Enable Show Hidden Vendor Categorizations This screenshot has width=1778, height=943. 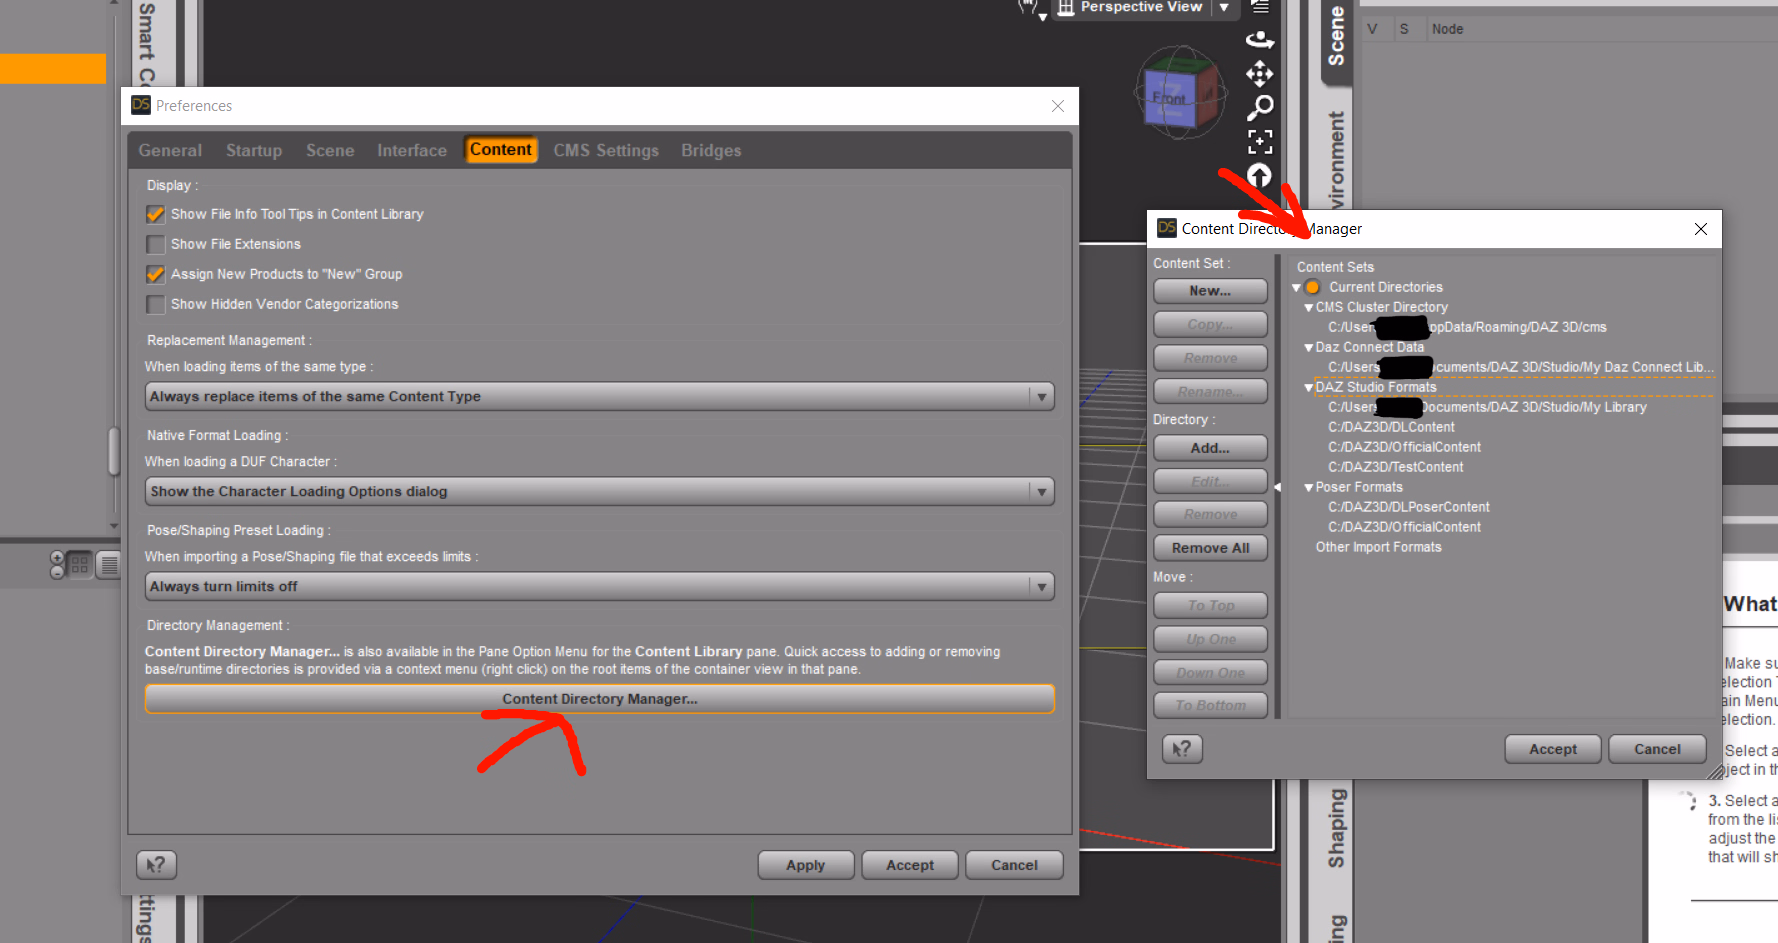(x=156, y=304)
